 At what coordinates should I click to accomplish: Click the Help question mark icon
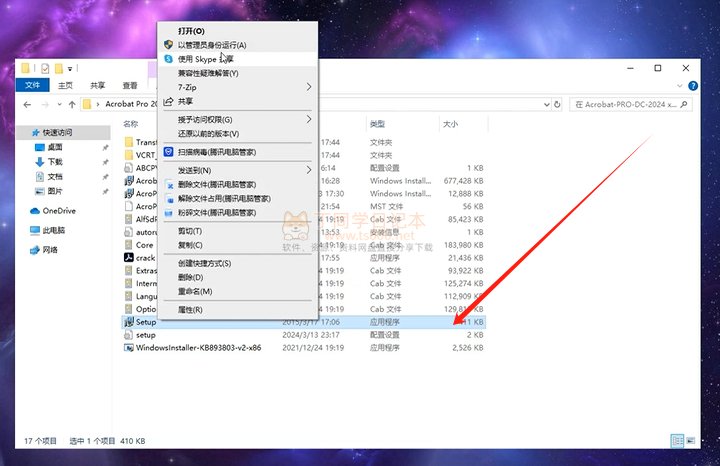[x=693, y=86]
